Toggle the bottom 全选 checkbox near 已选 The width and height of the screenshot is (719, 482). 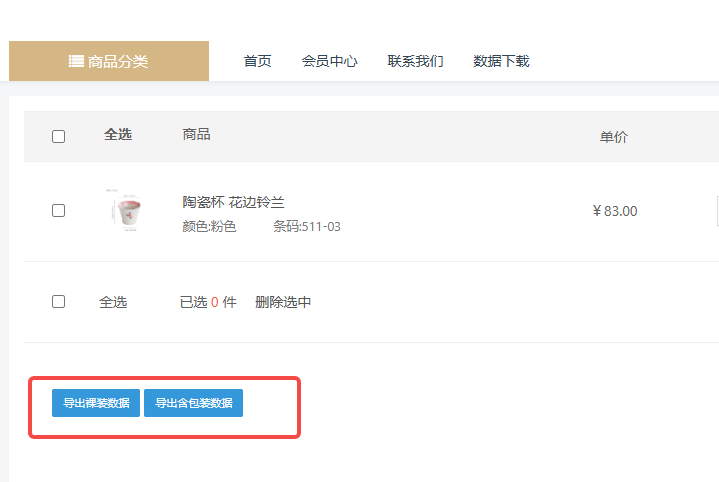[58, 302]
